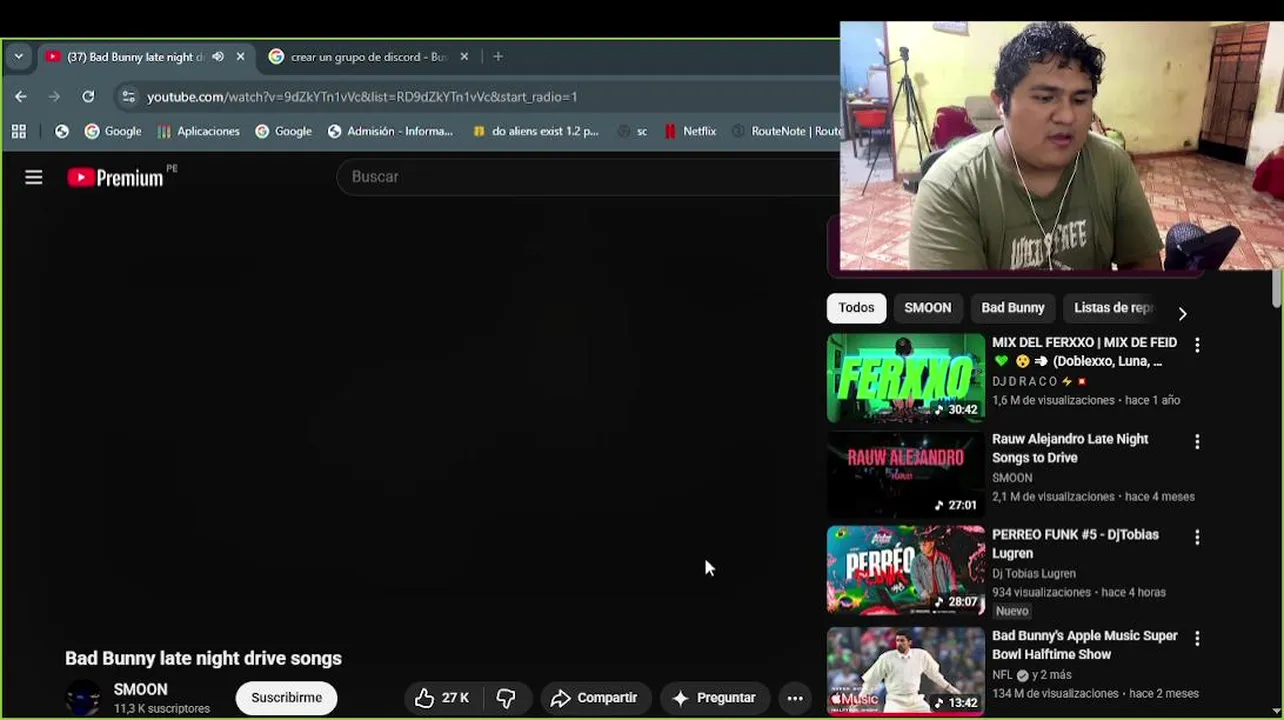Image resolution: width=1284 pixels, height=720 pixels.
Task: Open the Aplicaciones bookmark
Action: tap(198, 131)
